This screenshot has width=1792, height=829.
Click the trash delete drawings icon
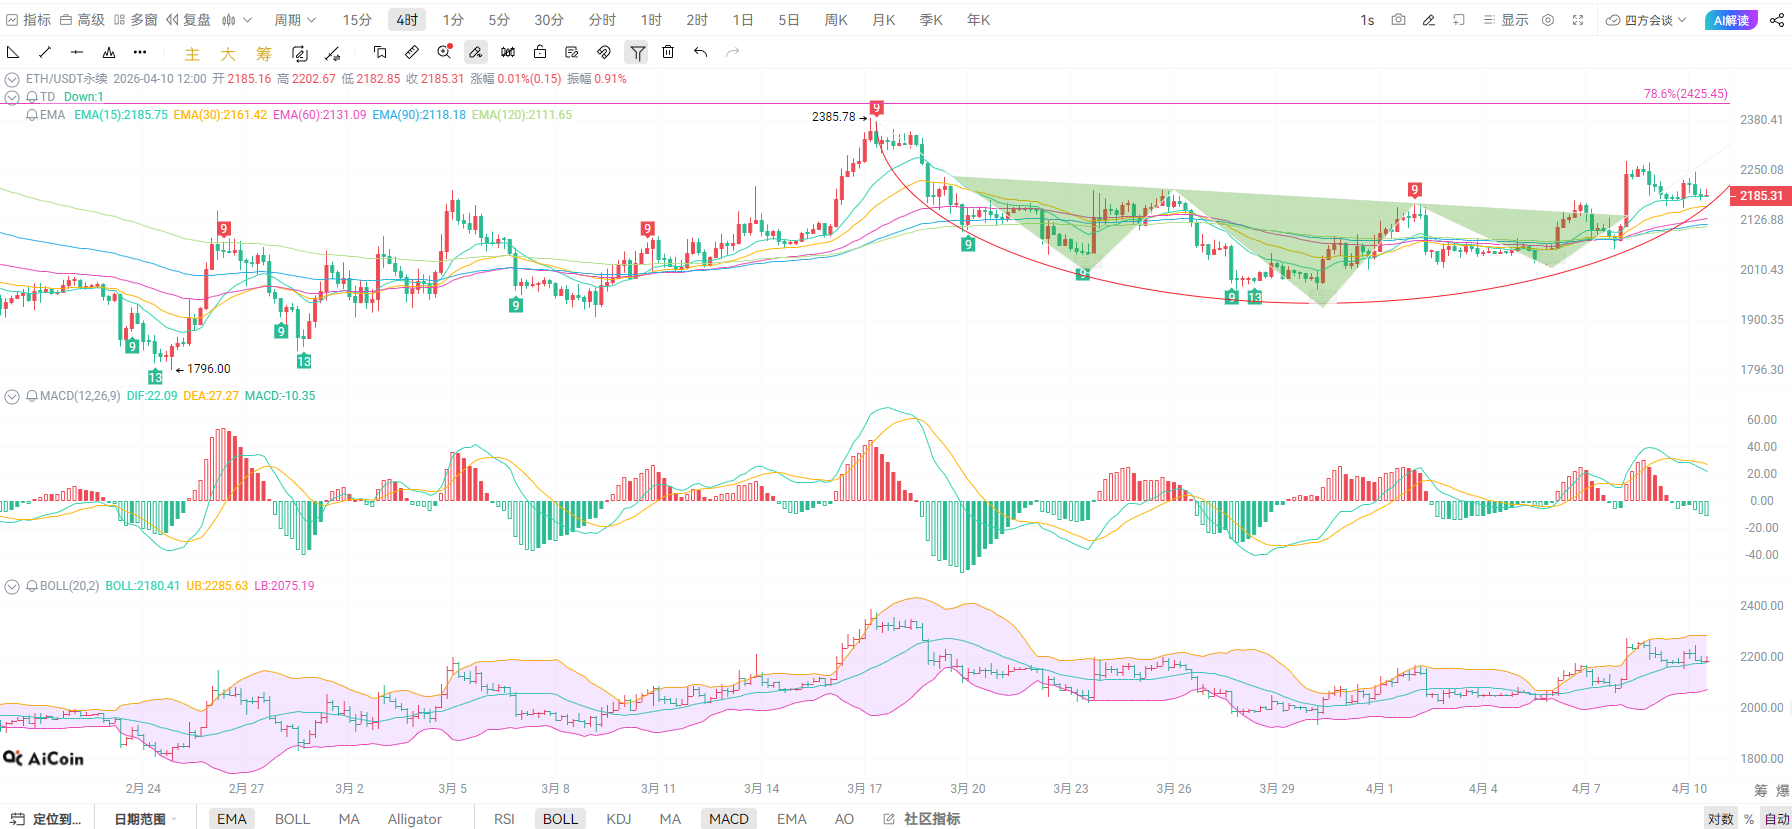pyautogui.click(x=668, y=52)
